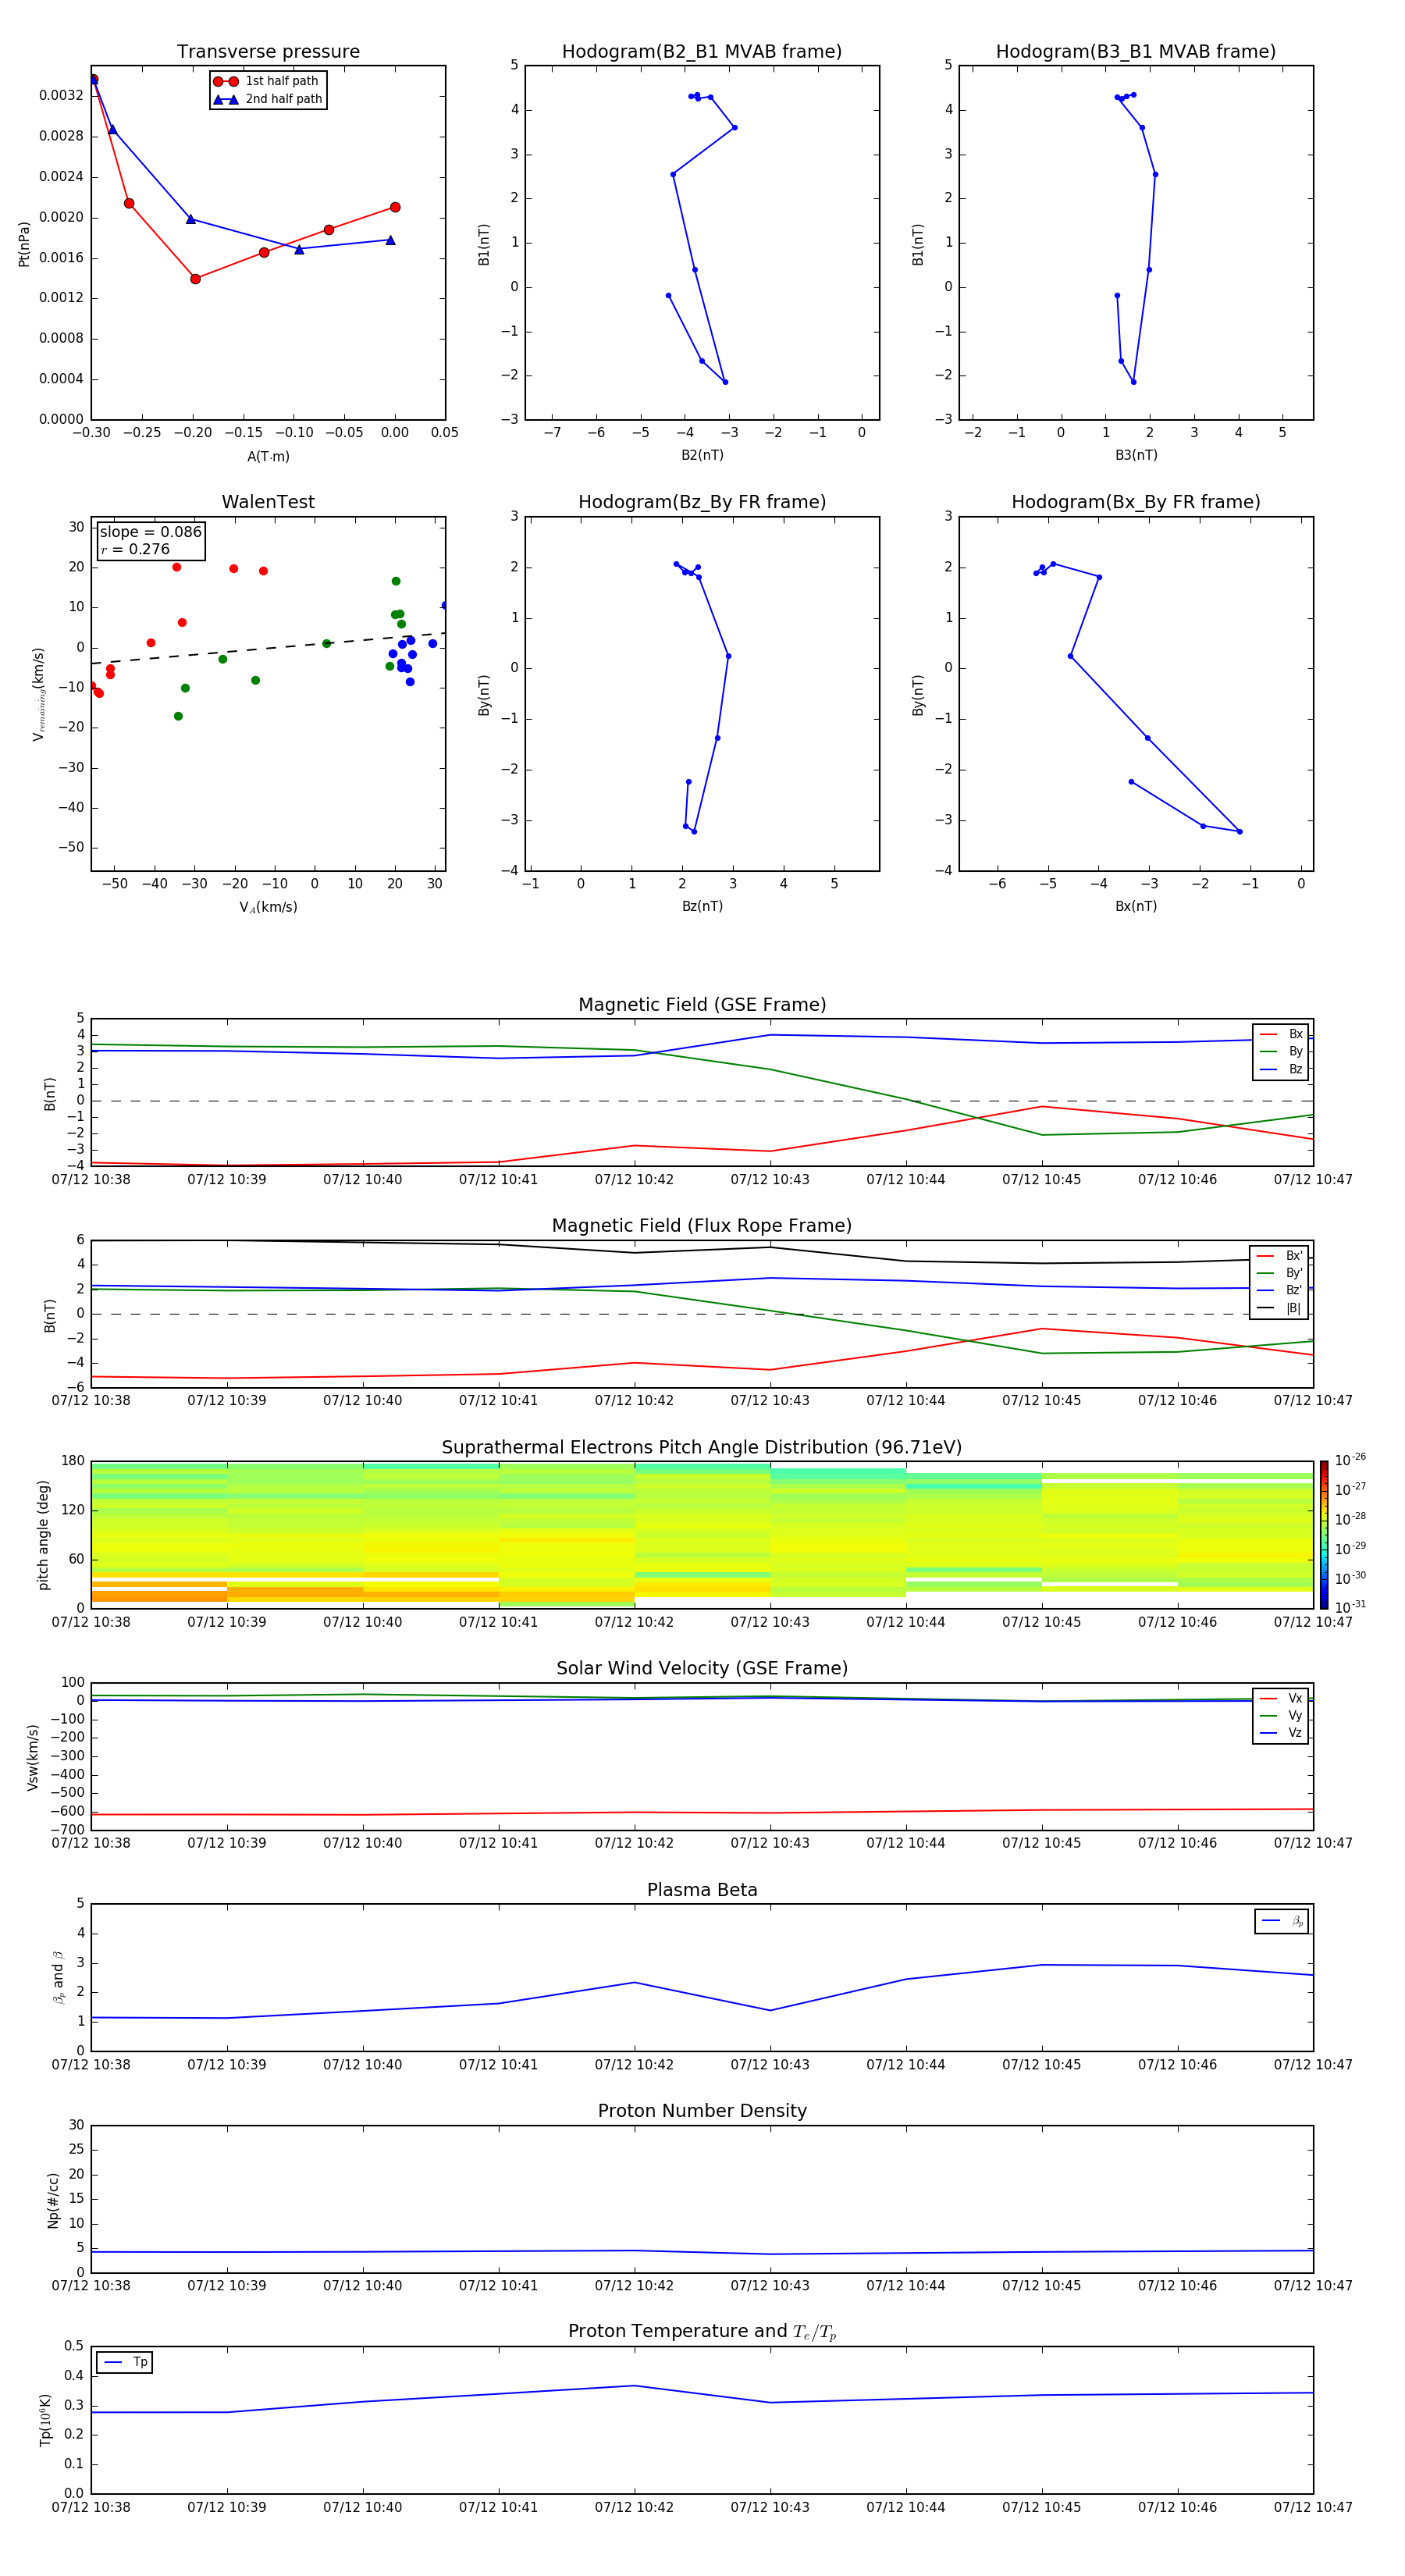
Task: Click the Plasma Beta plot title
Action: tap(702, 1890)
